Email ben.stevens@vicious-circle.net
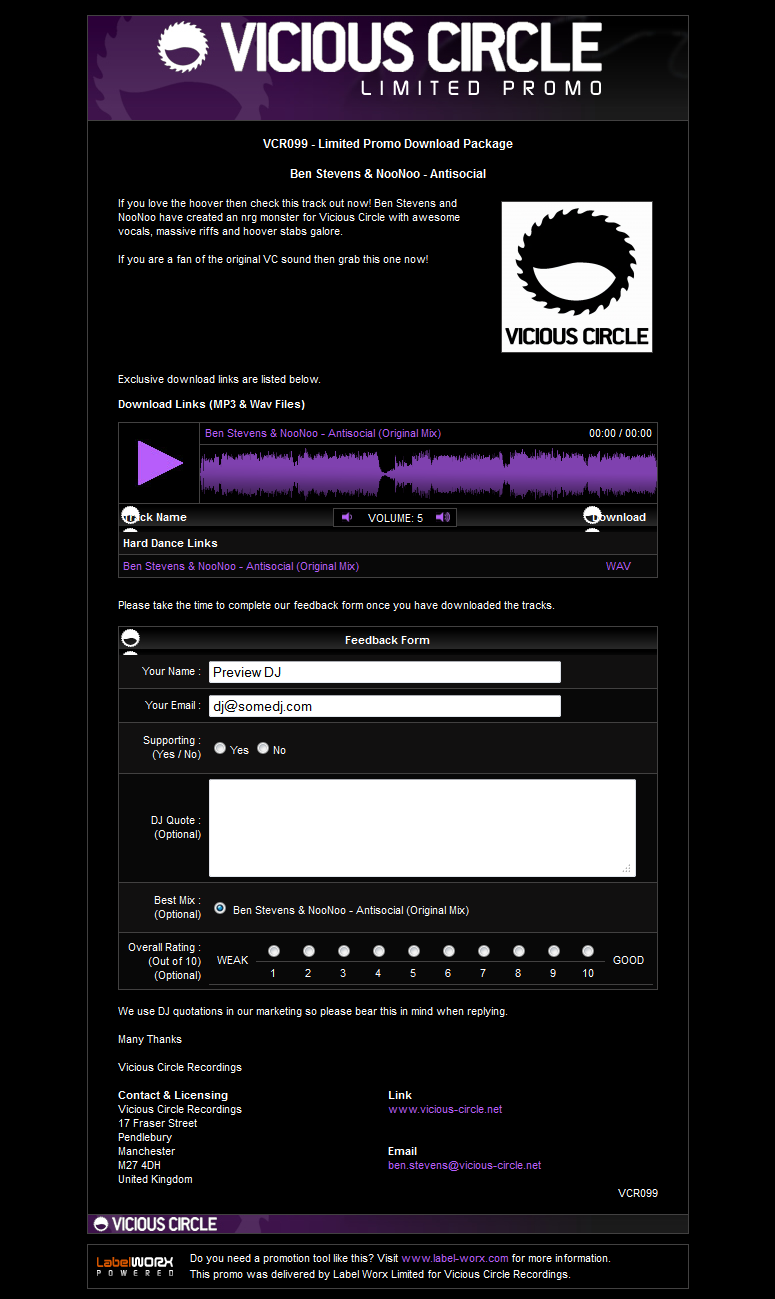The width and height of the screenshot is (775, 1299). [x=464, y=1165]
